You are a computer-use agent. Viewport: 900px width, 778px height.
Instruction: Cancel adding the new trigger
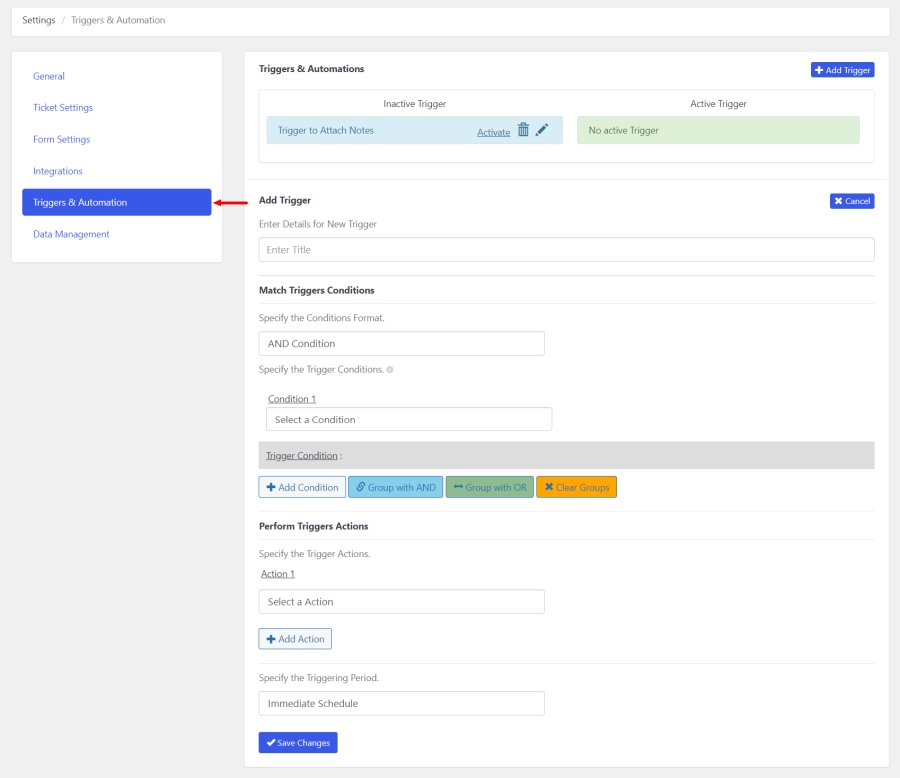(852, 201)
